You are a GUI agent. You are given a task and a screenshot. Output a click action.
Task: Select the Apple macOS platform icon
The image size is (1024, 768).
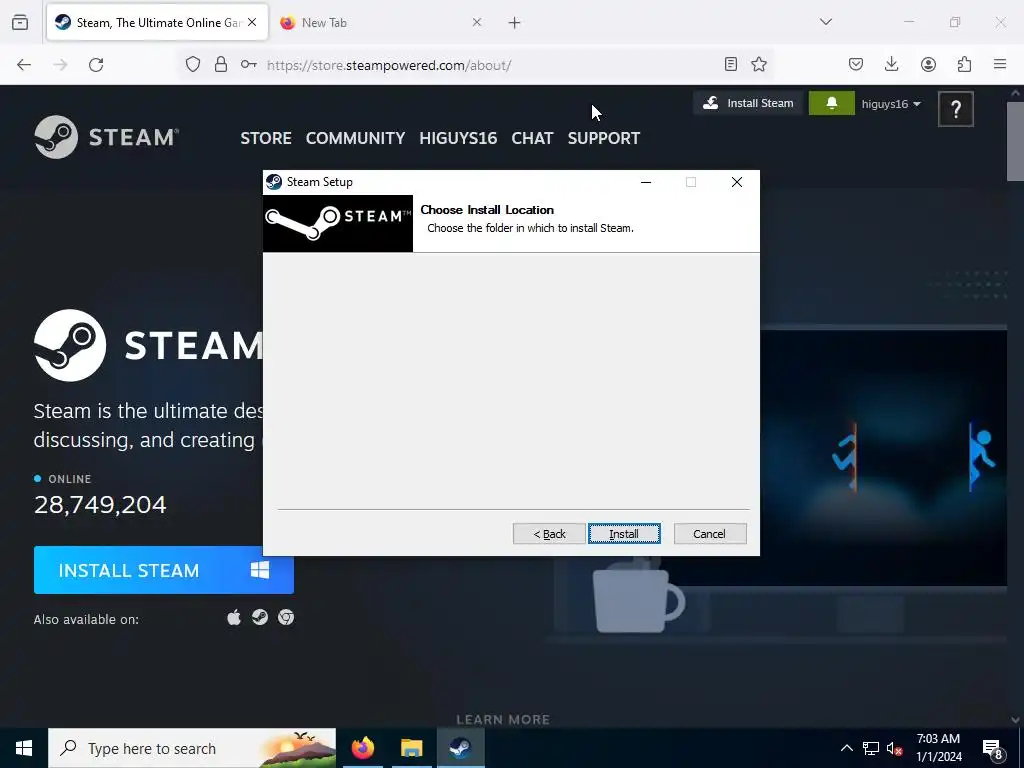234,617
